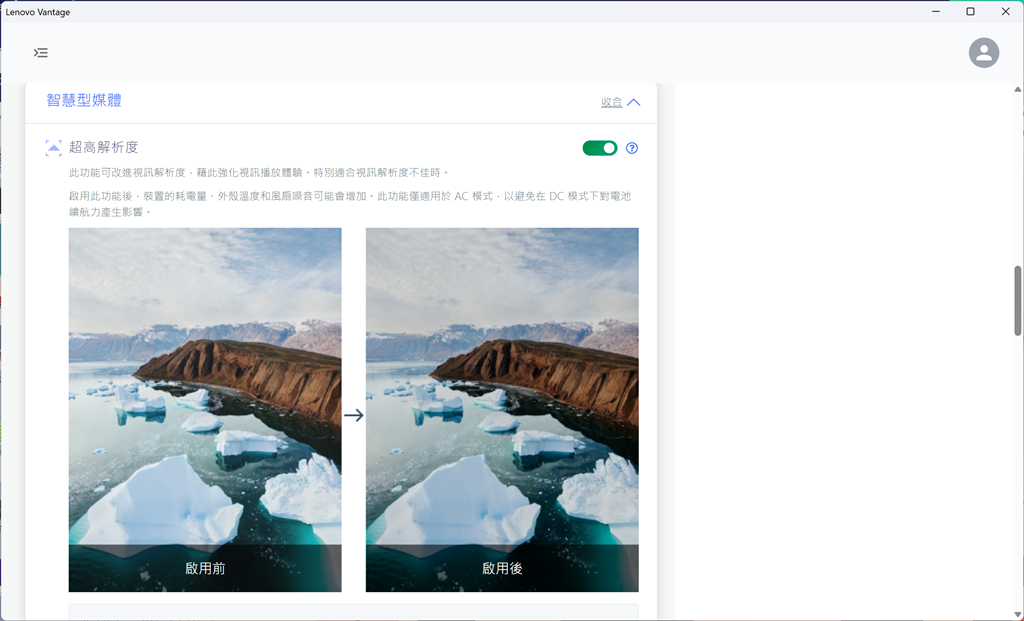
Task: Click the 智慧型媒體 section heading
Action: [x=84, y=100]
